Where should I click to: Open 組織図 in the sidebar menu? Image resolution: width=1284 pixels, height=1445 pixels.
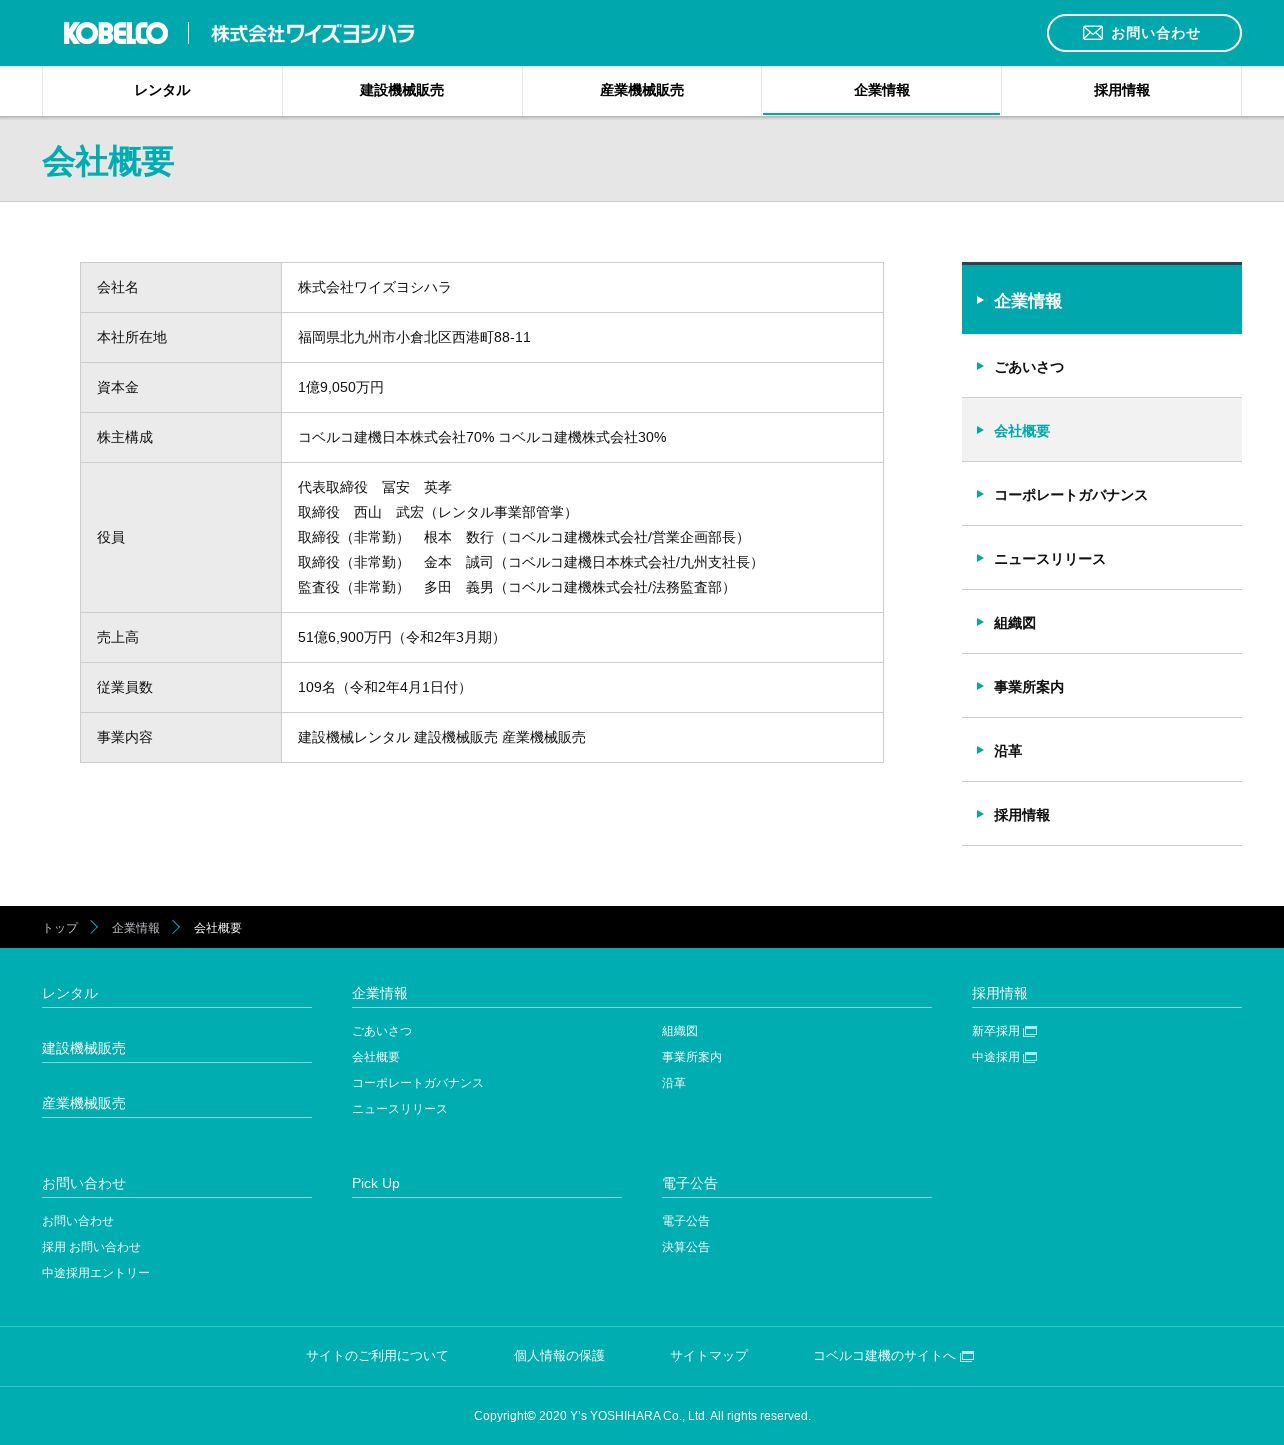1102,623
